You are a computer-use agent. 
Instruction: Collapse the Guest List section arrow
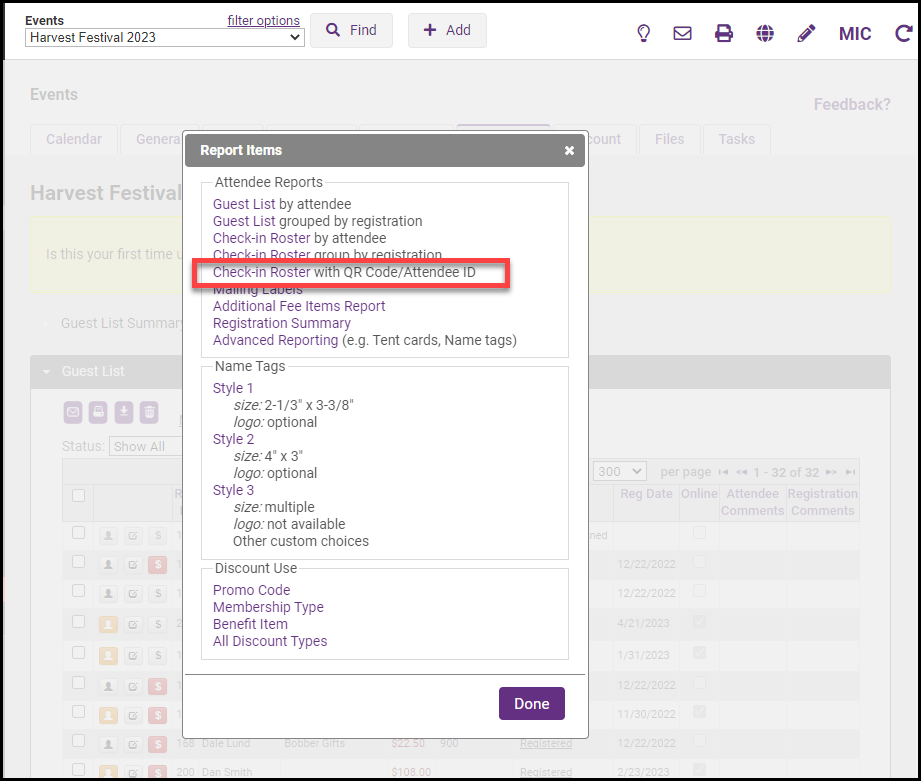point(46,372)
